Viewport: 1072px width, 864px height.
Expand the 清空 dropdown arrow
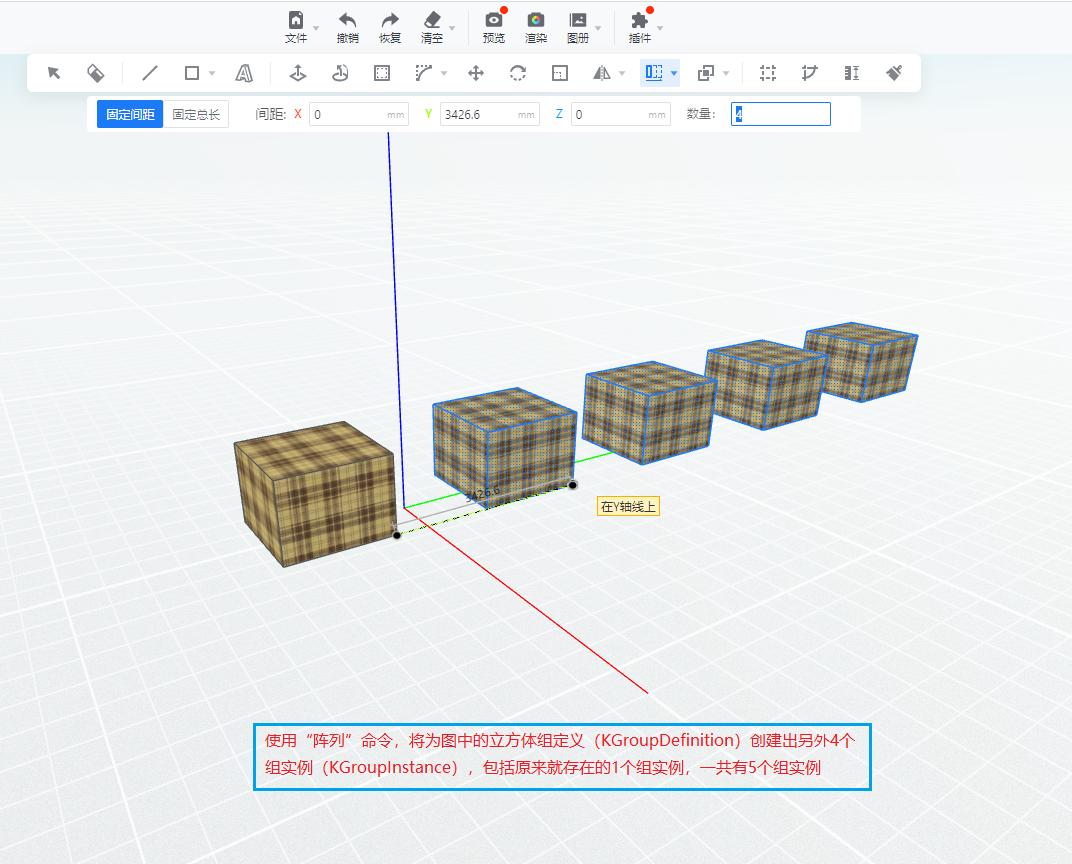452,28
